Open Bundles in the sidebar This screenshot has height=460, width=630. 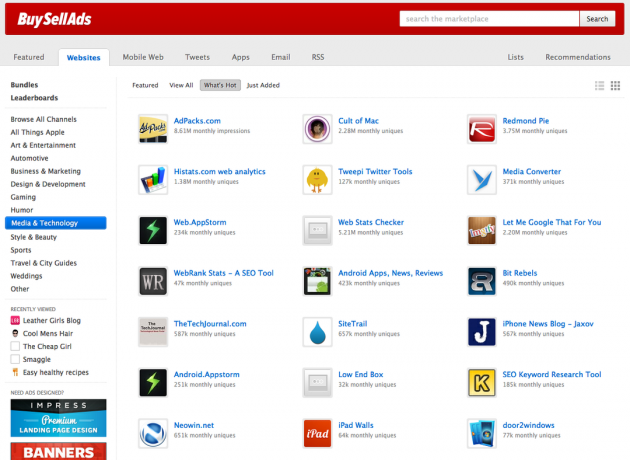click(x=24, y=85)
